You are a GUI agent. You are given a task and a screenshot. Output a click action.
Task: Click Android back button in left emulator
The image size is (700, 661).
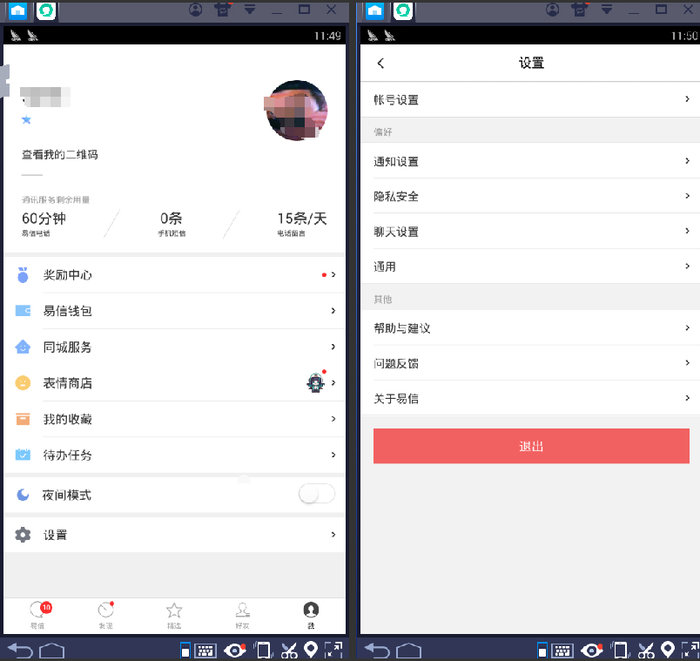20,650
